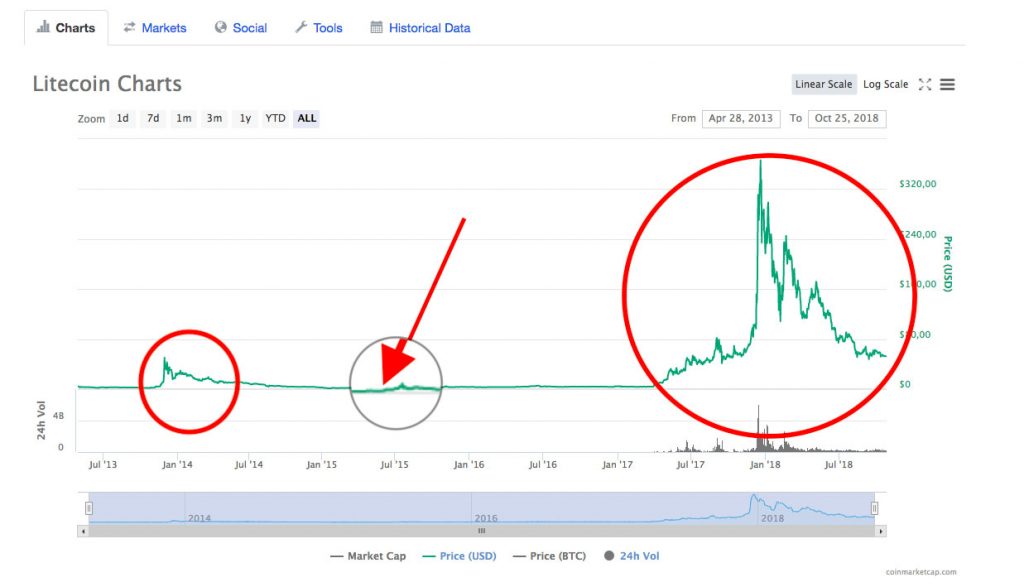Set zoom range to 1m
Image resolution: width=1024 pixels, height=587 pixels.
click(x=184, y=118)
